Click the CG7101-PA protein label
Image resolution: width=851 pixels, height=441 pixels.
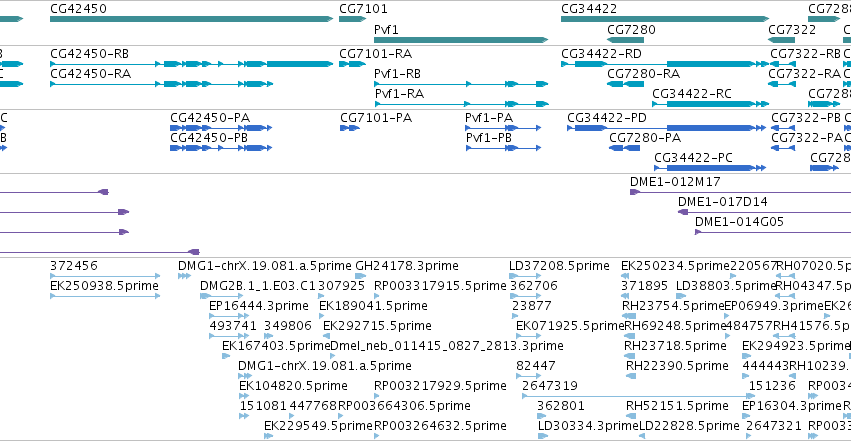click(x=376, y=118)
